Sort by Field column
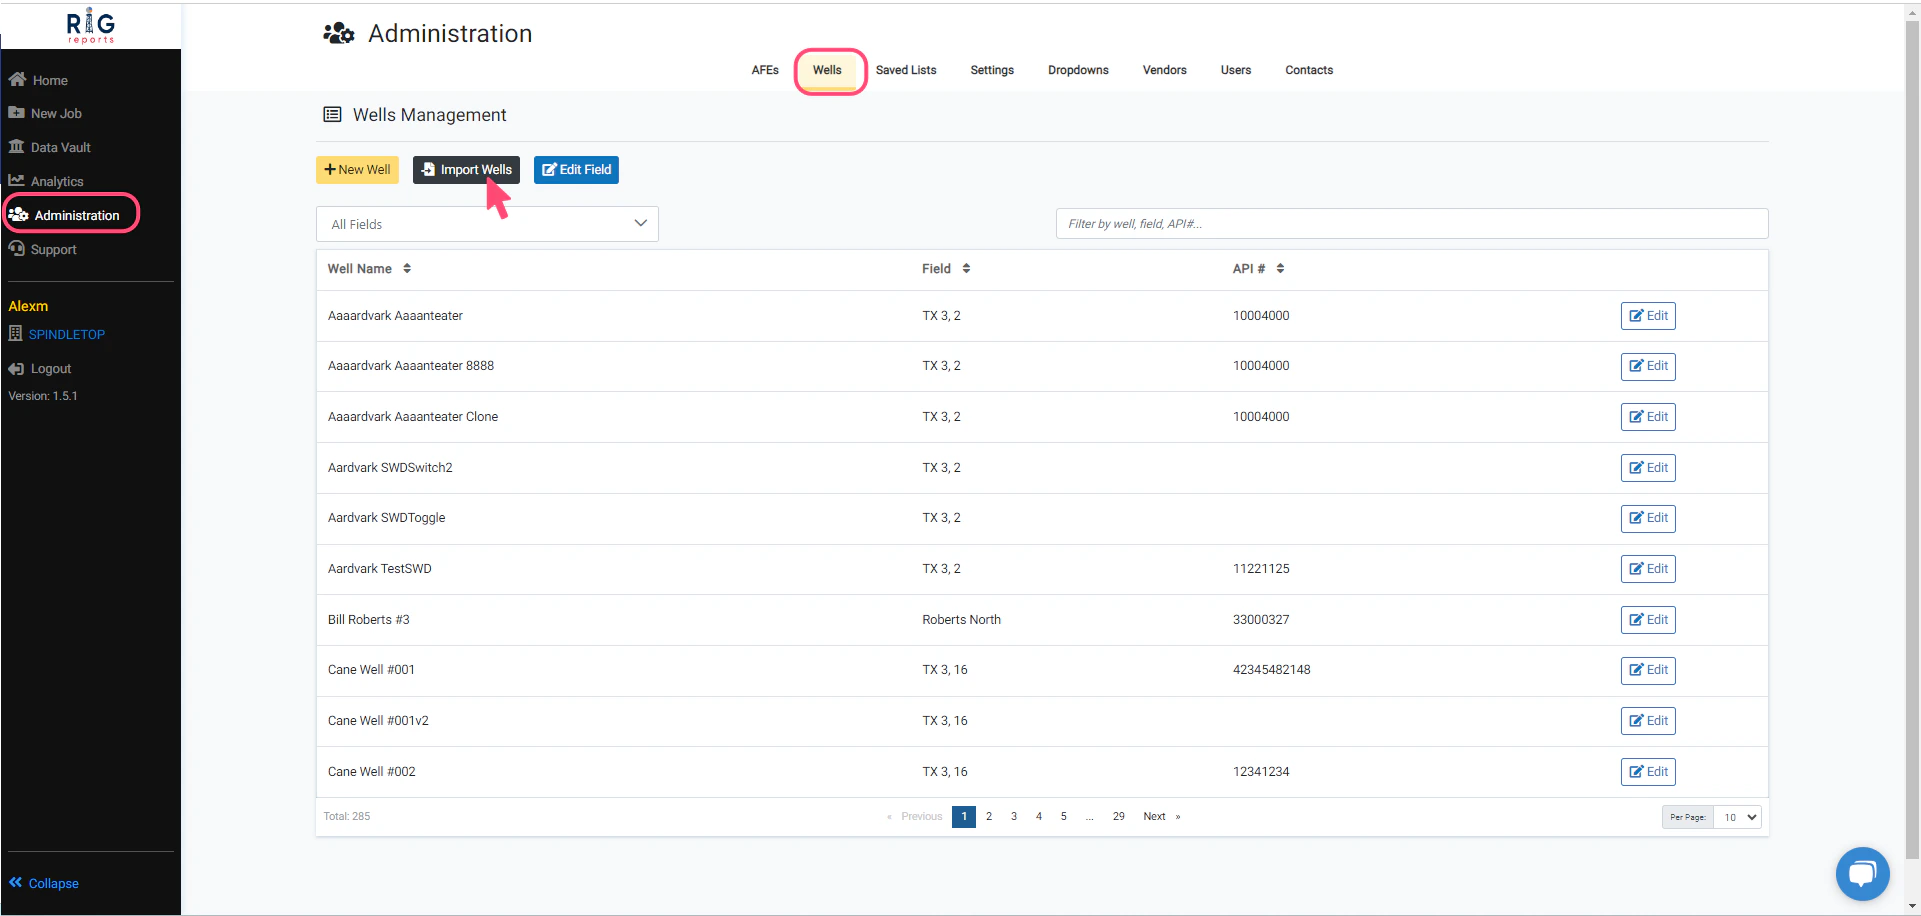 coord(946,269)
